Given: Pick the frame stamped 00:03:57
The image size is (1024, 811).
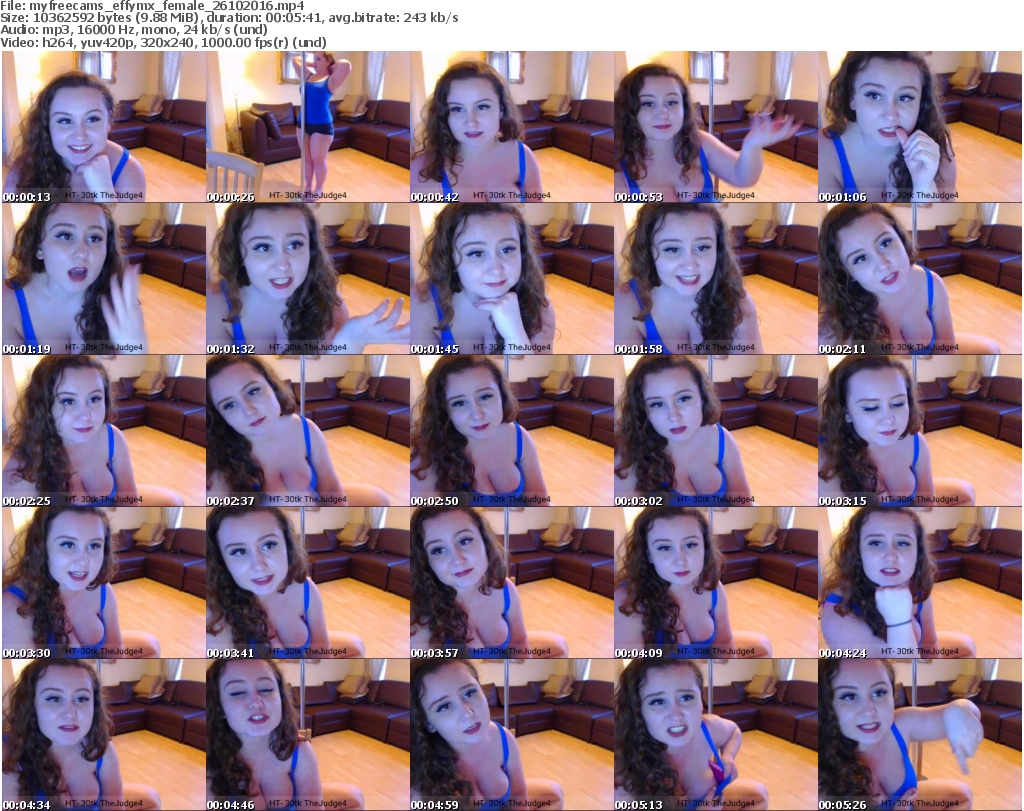Looking at the screenshot, I should 512,582.
